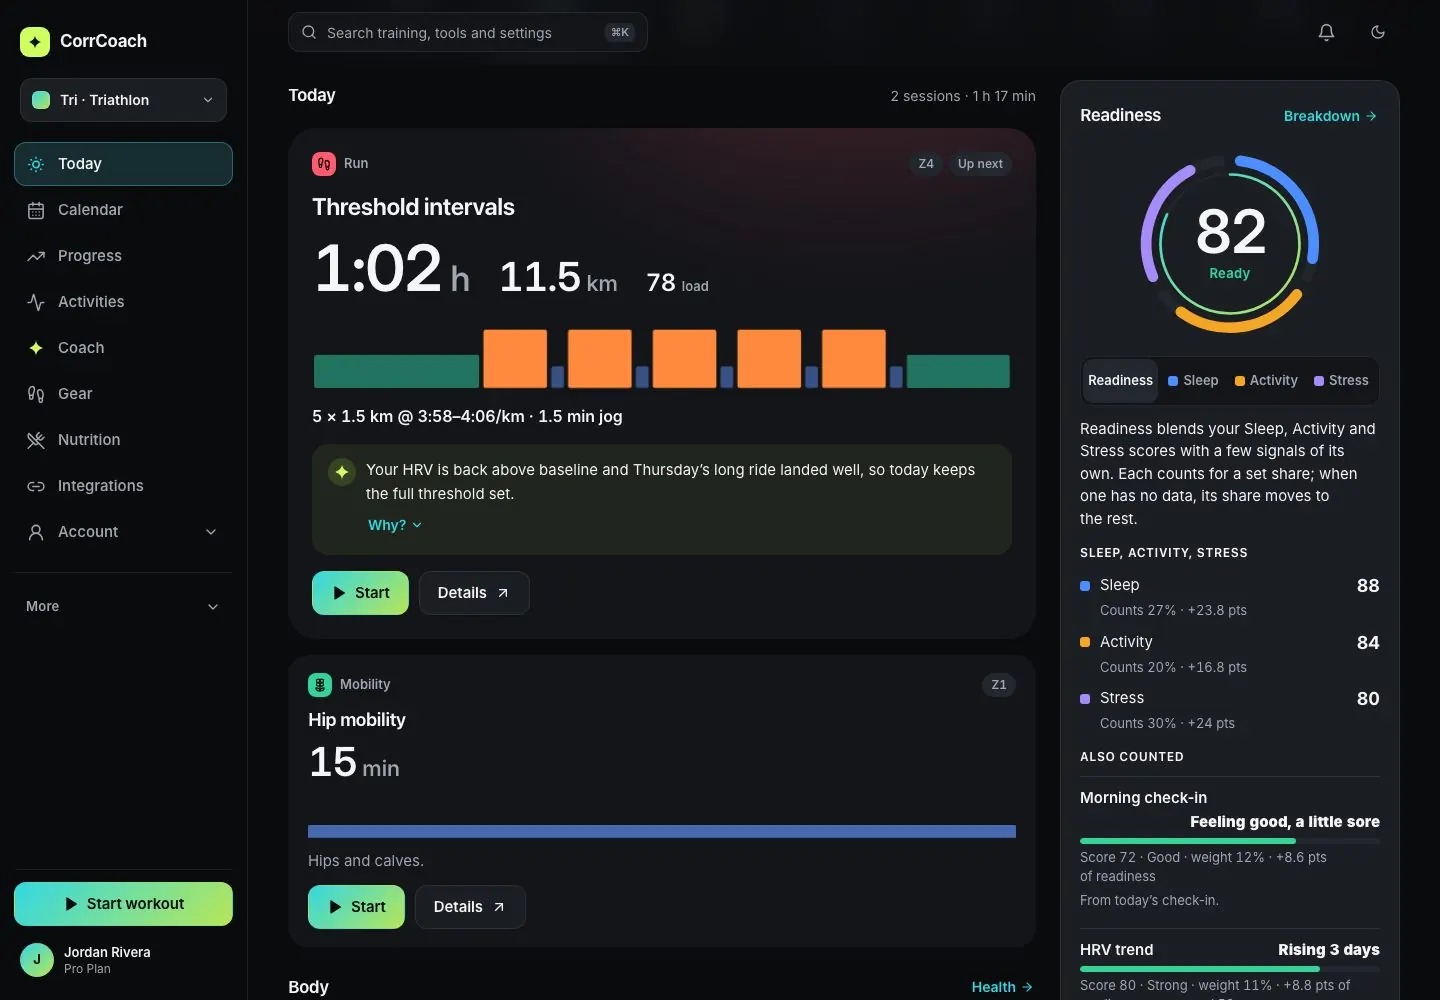
Task: Click the Coach sparkle icon
Action: coord(36,348)
